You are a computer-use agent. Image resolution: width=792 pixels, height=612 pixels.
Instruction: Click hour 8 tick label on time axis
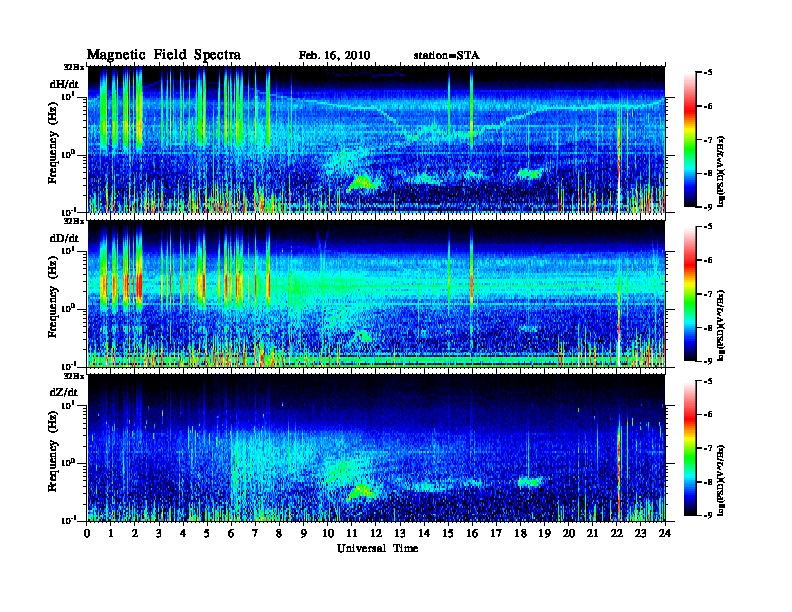coord(279,533)
